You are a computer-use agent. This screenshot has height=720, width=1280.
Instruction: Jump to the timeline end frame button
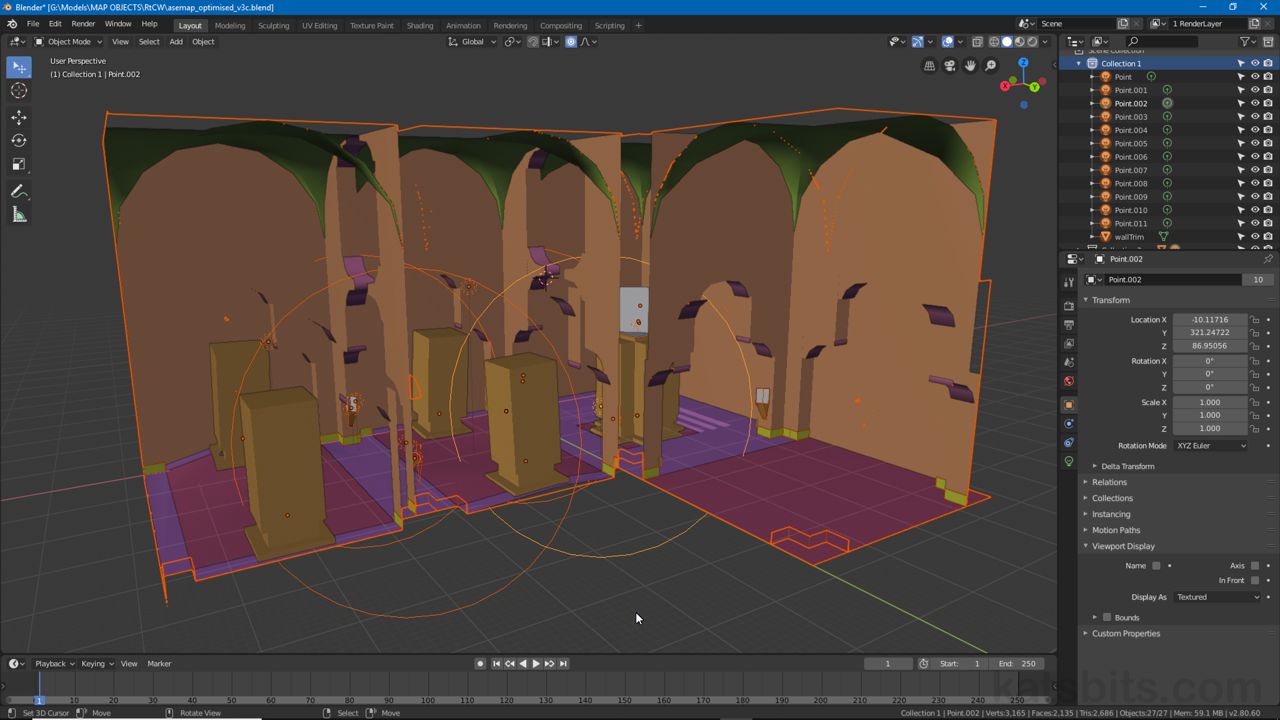[x=563, y=664]
